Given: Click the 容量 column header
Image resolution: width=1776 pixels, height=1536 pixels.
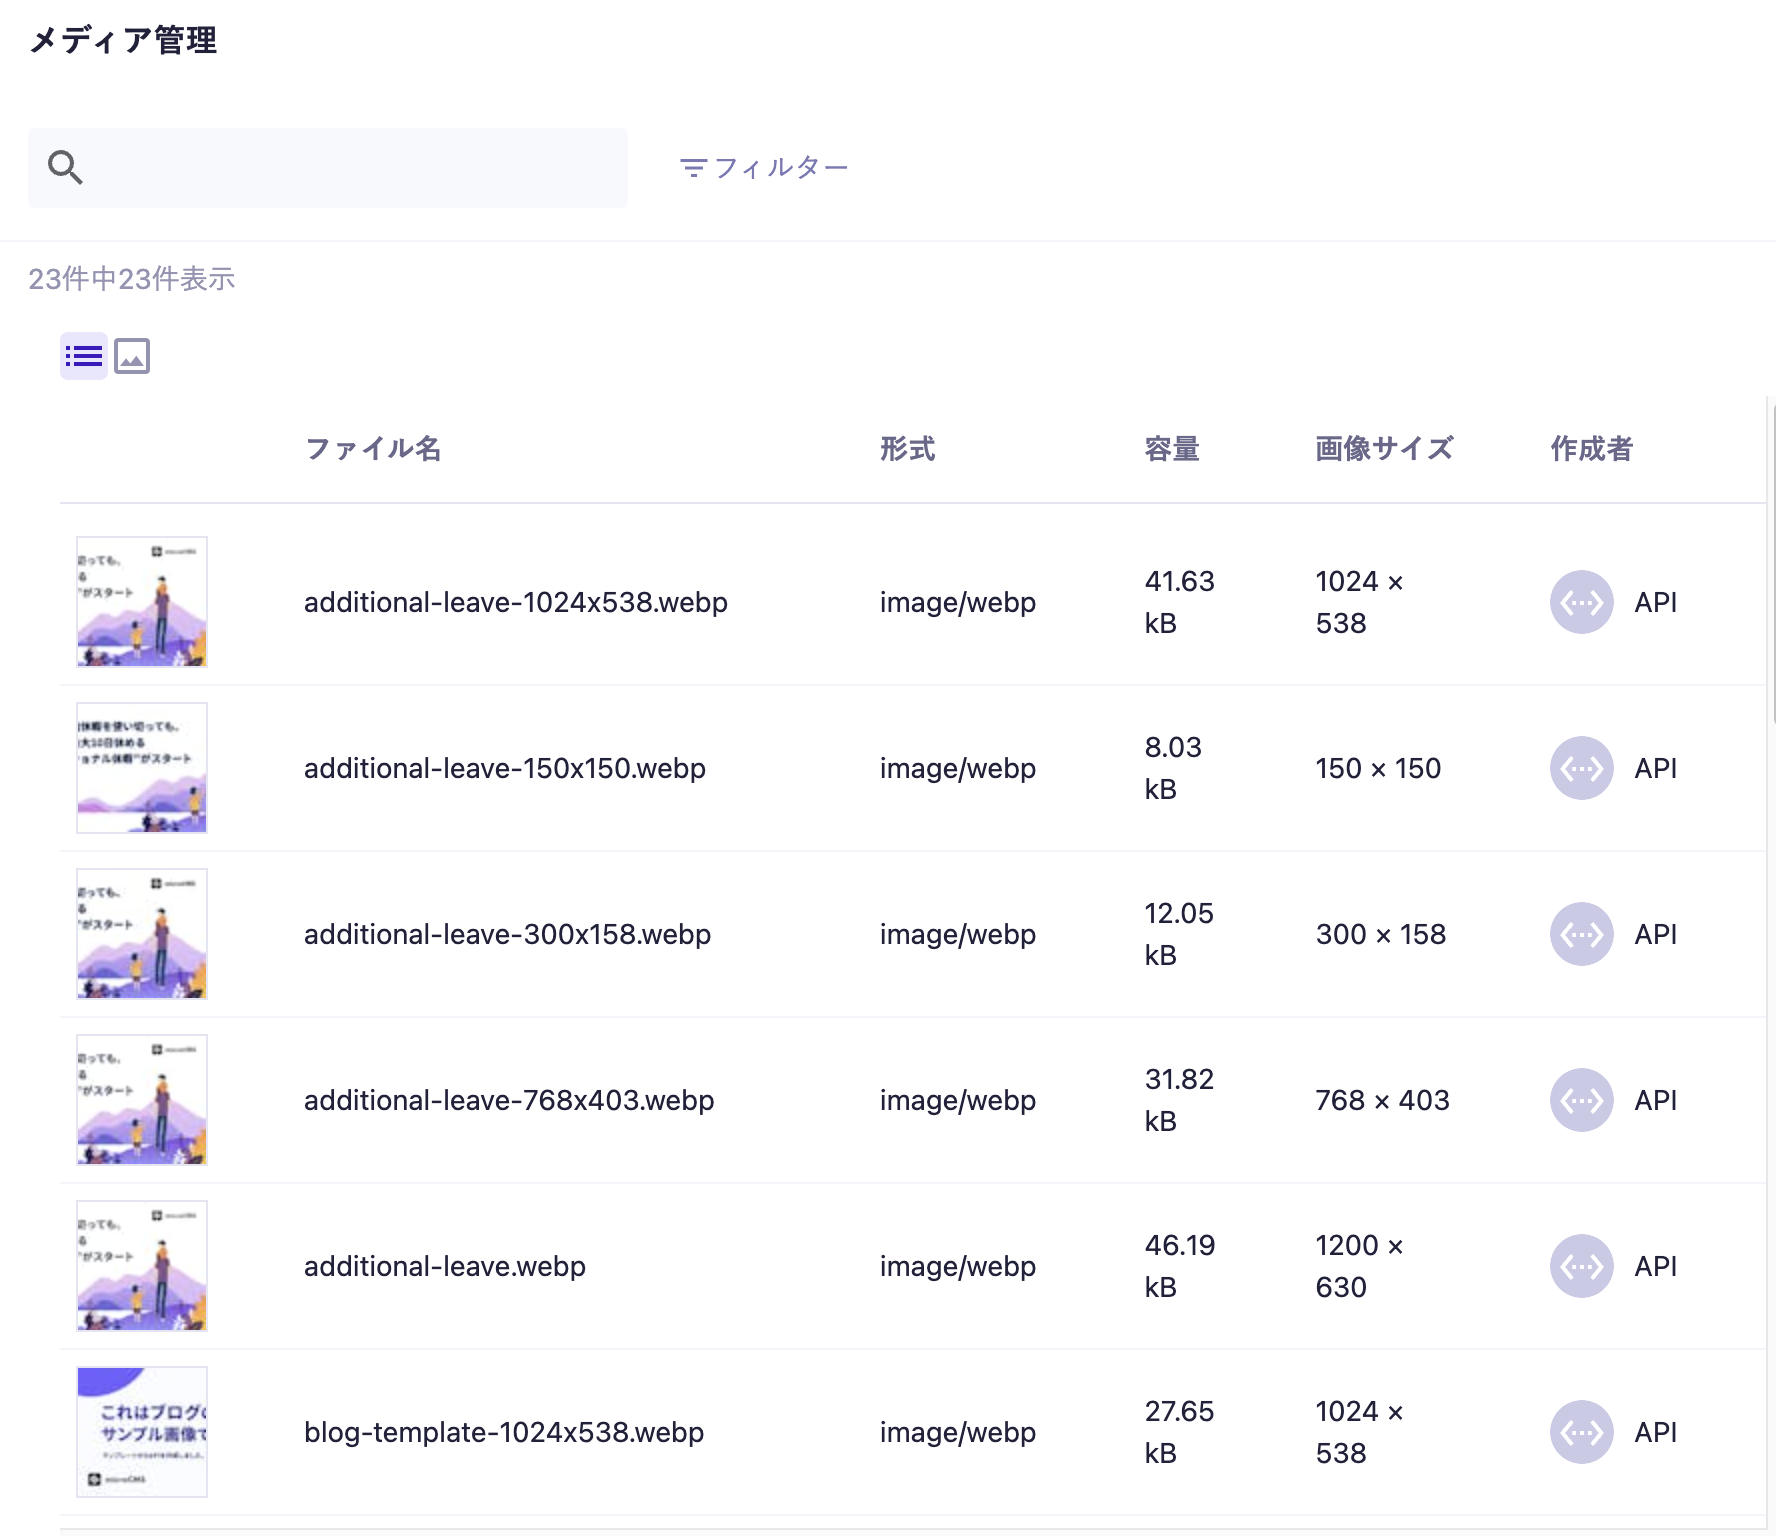Looking at the screenshot, I should [x=1171, y=449].
